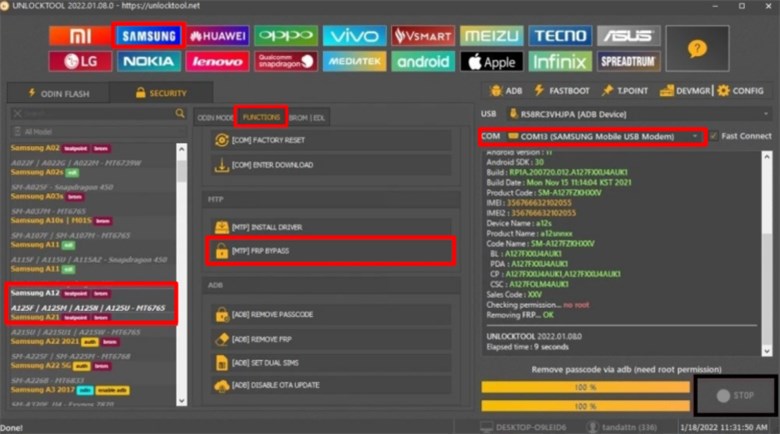Click MTP Install Driver
Screen dimensions: 780x434
click(x=332, y=227)
